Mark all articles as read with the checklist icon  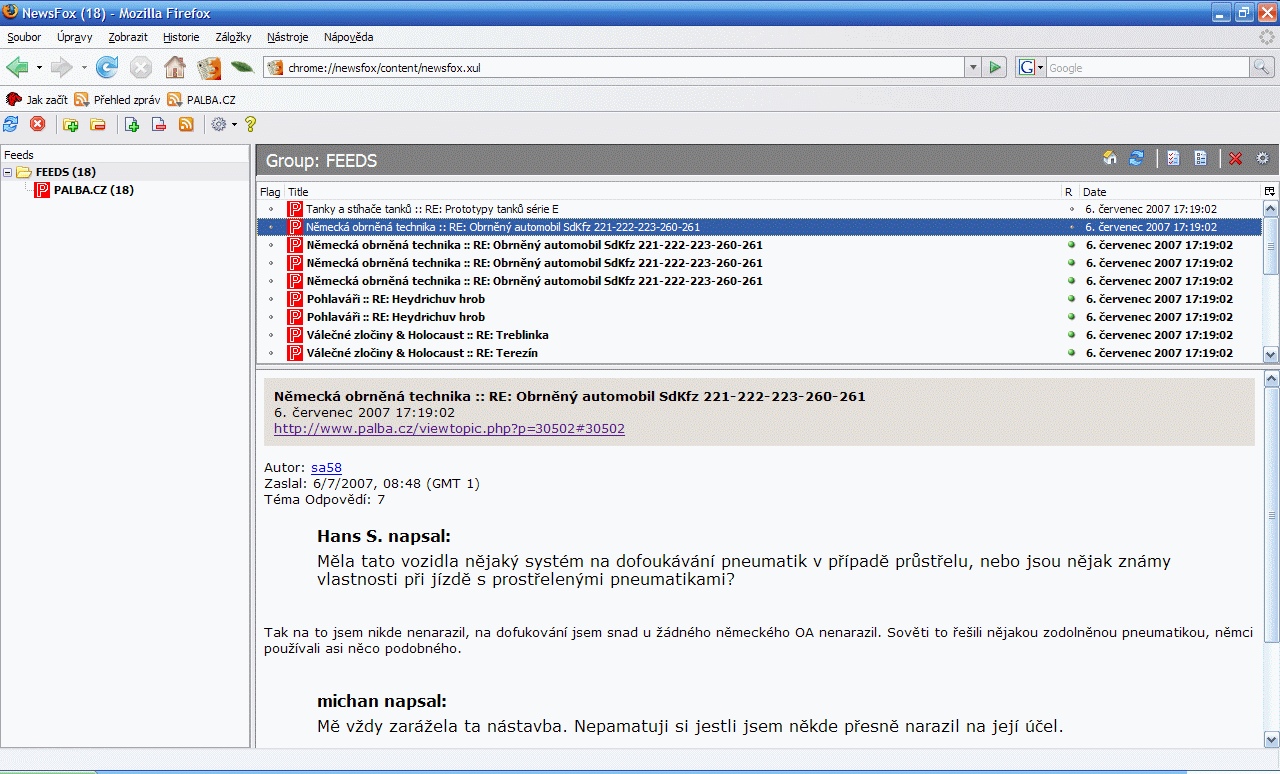[x=1174, y=158]
